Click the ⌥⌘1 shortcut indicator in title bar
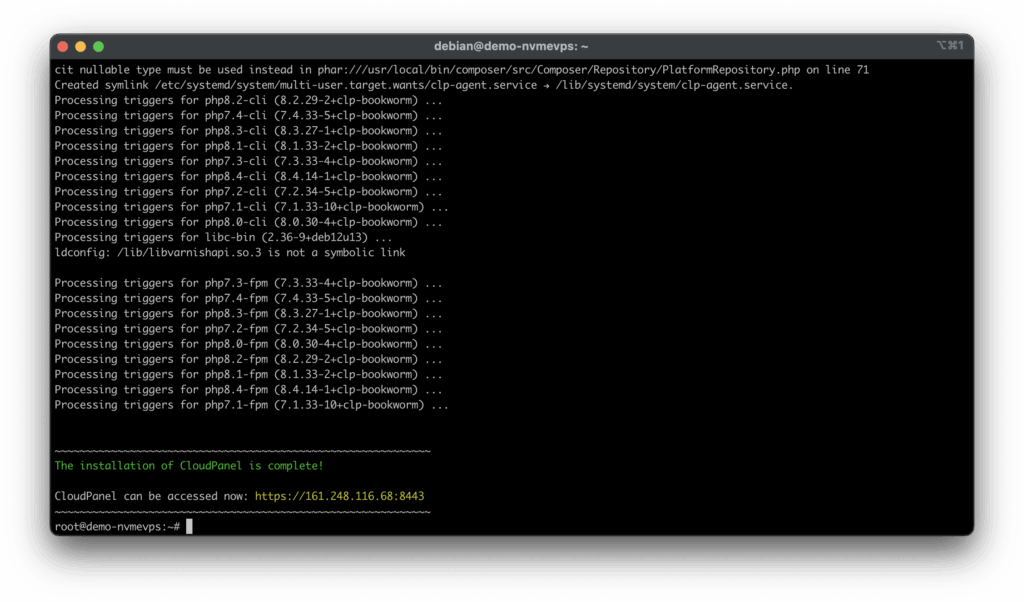This screenshot has width=1024, height=602. 949,46
